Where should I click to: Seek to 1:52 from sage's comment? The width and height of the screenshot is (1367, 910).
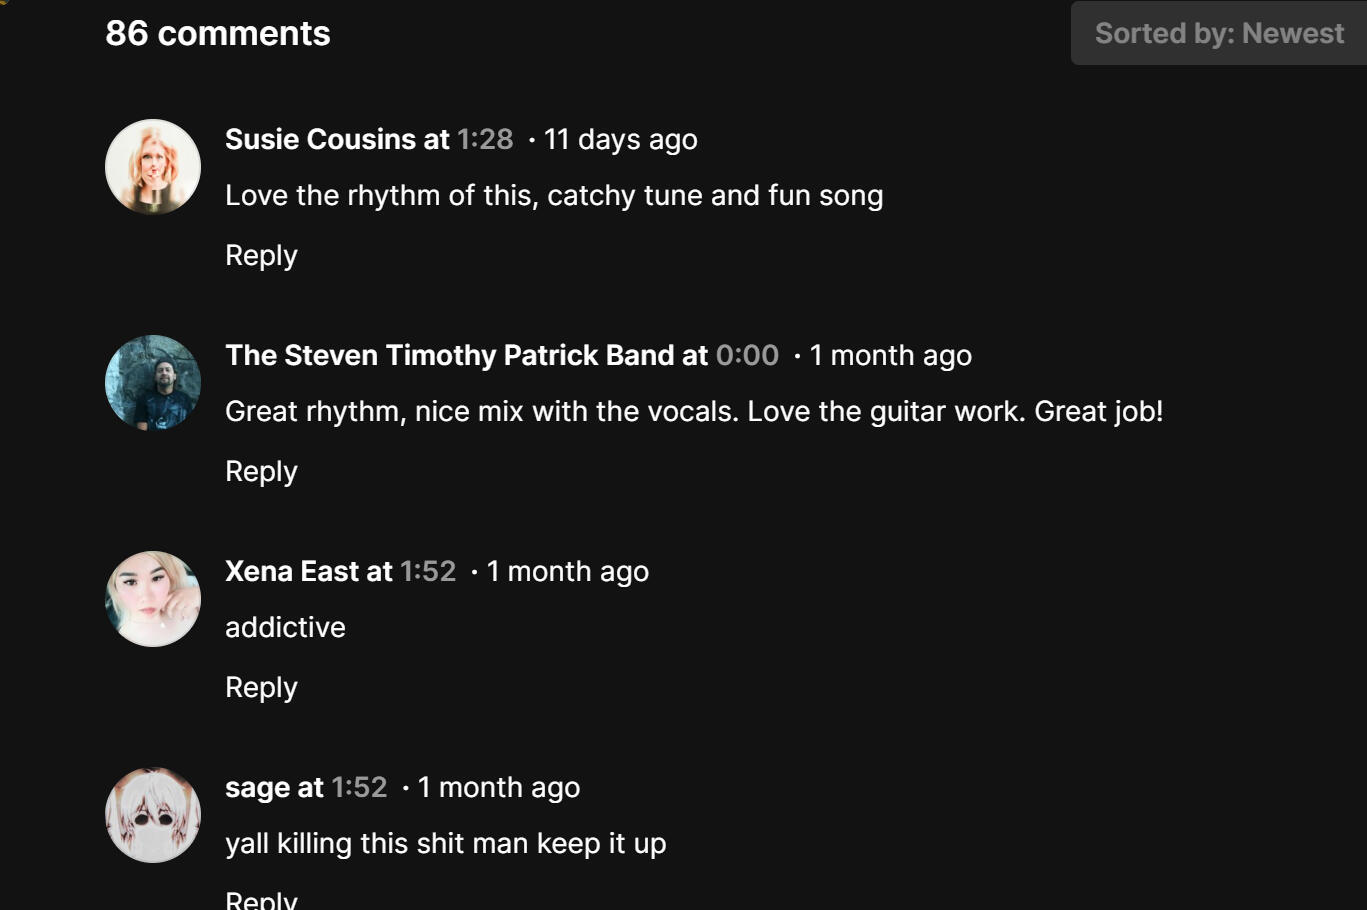click(359, 787)
